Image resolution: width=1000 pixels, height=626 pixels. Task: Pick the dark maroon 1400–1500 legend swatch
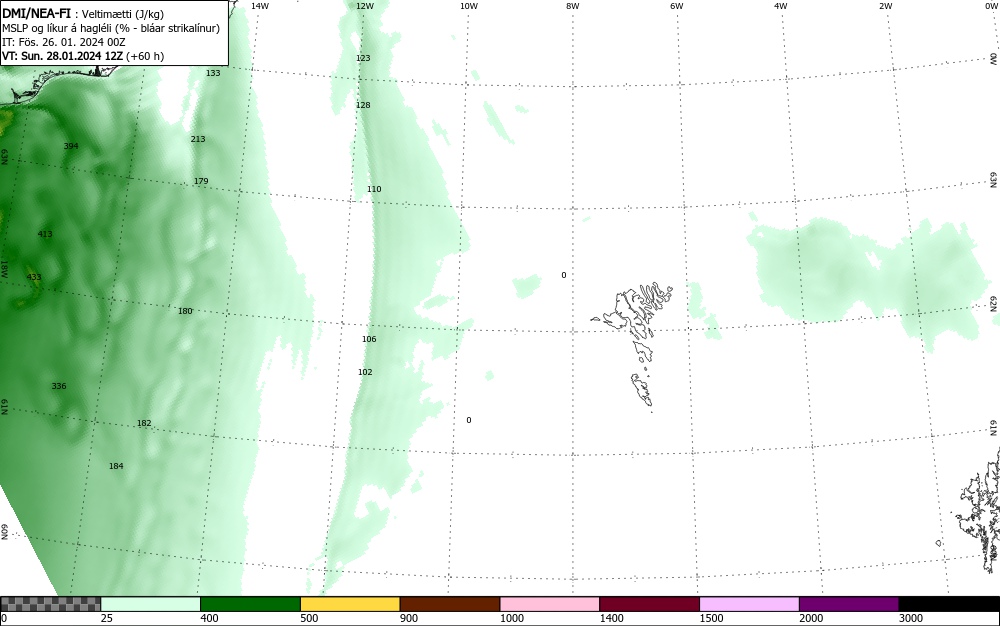point(649,604)
